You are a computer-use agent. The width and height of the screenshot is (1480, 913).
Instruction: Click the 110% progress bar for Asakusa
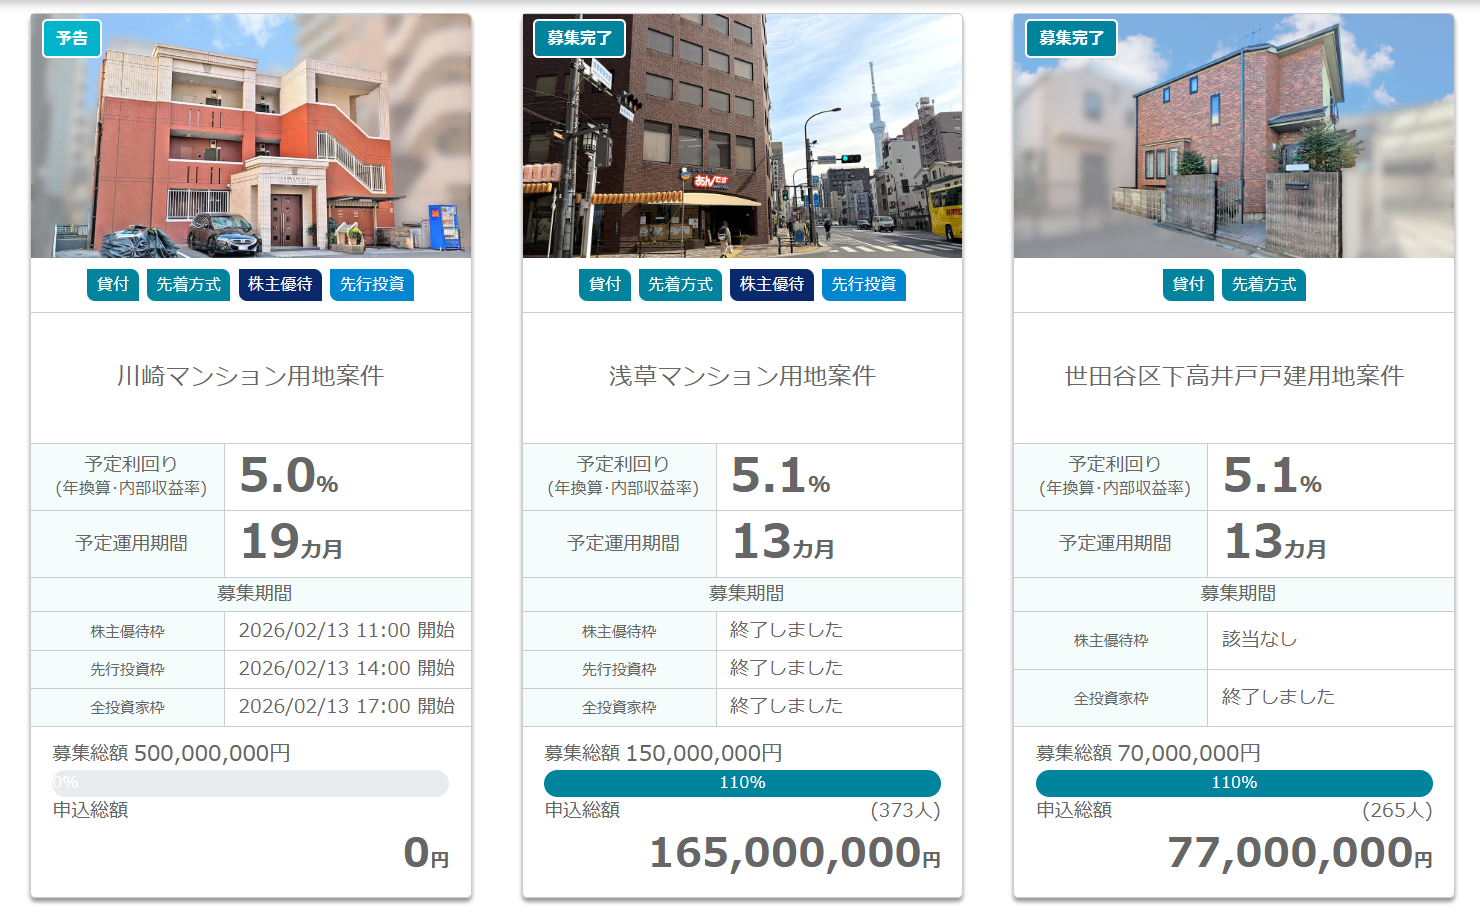(x=742, y=783)
